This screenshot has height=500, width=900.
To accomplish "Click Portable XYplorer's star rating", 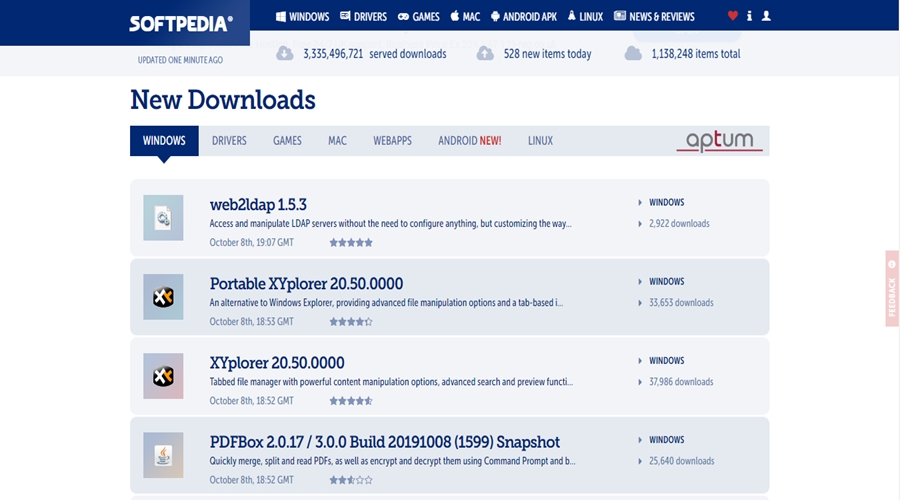I will pyautogui.click(x=351, y=321).
